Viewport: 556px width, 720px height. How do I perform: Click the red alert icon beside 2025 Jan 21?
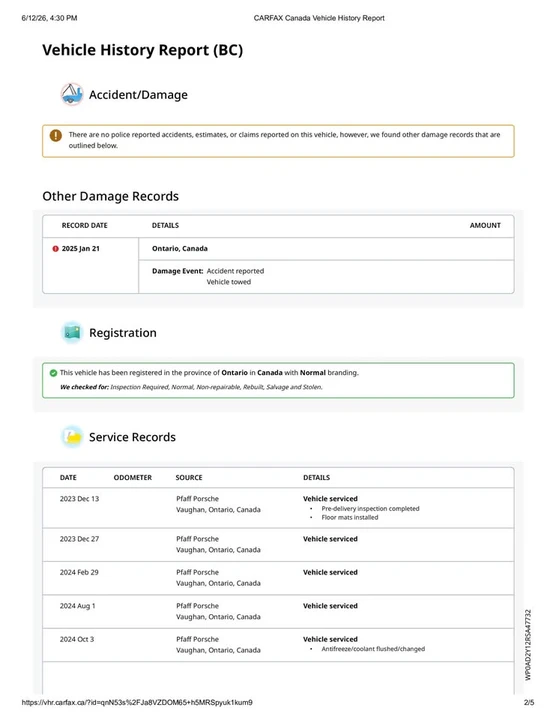(x=56, y=248)
